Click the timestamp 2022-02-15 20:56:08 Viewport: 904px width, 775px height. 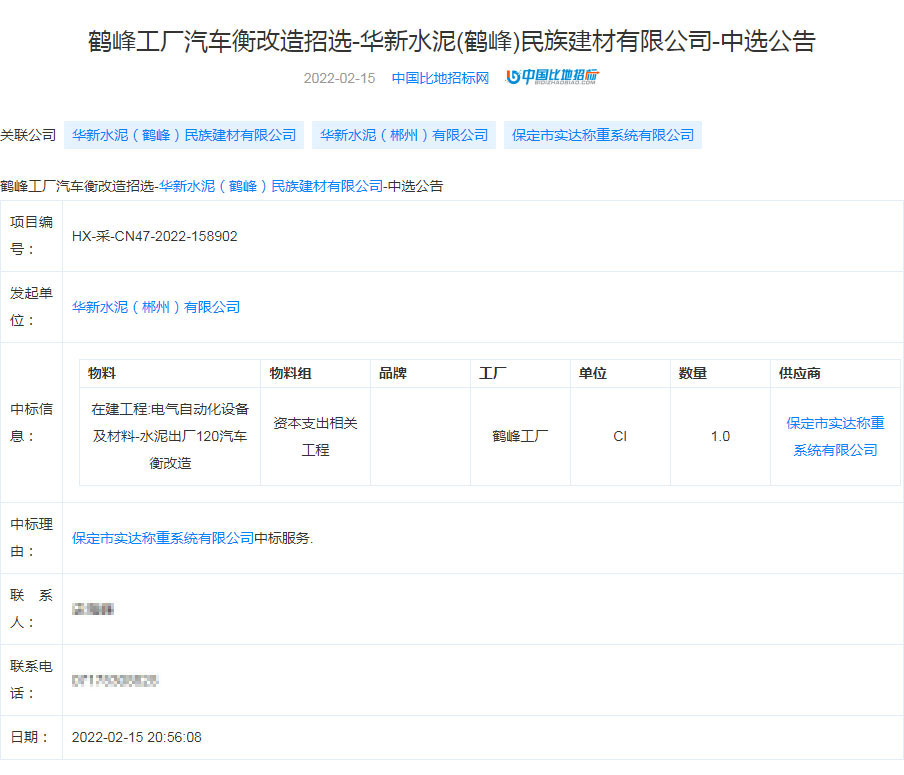tap(137, 737)
